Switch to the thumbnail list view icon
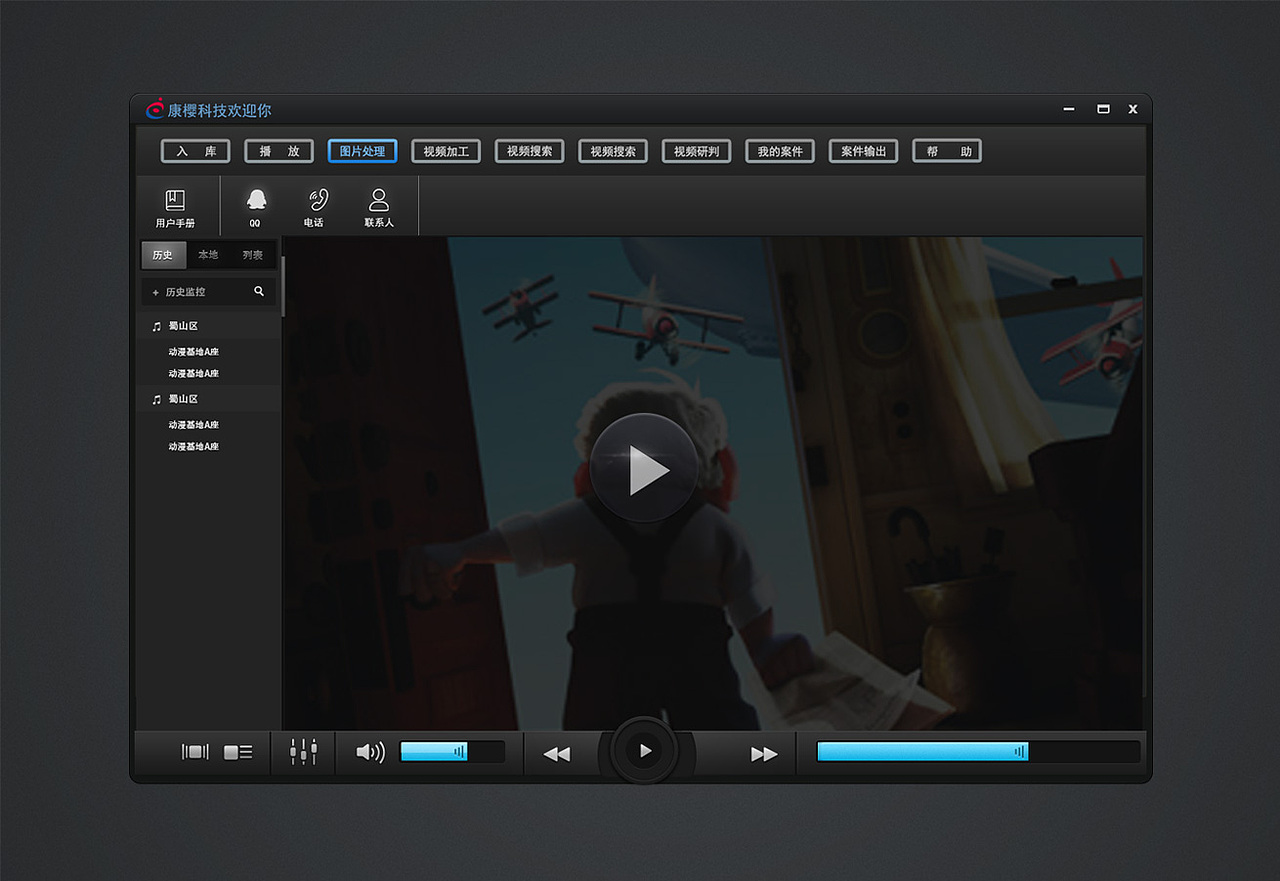Screen dimensions: 1280x881 [238, 752]
